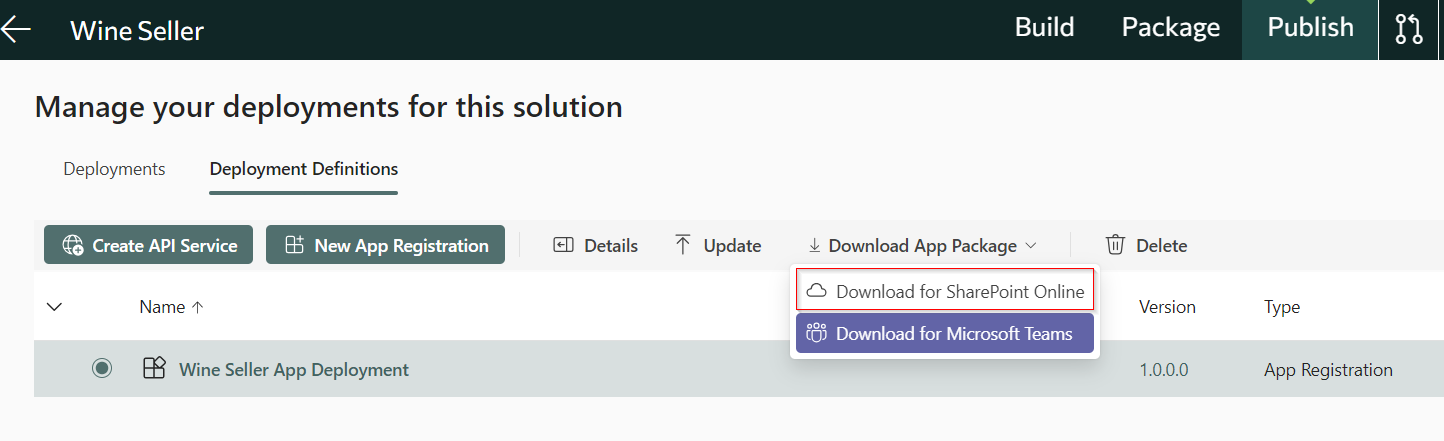Sort by the Name column header
Viewport: 1444px width, 441px height.
coord(171,307)
